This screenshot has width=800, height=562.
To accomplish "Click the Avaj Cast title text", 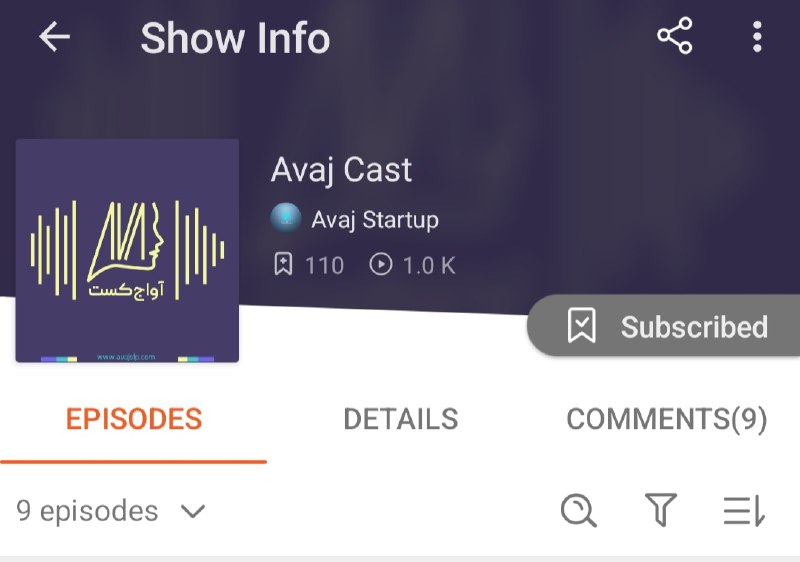I will (x=341, y=170).
